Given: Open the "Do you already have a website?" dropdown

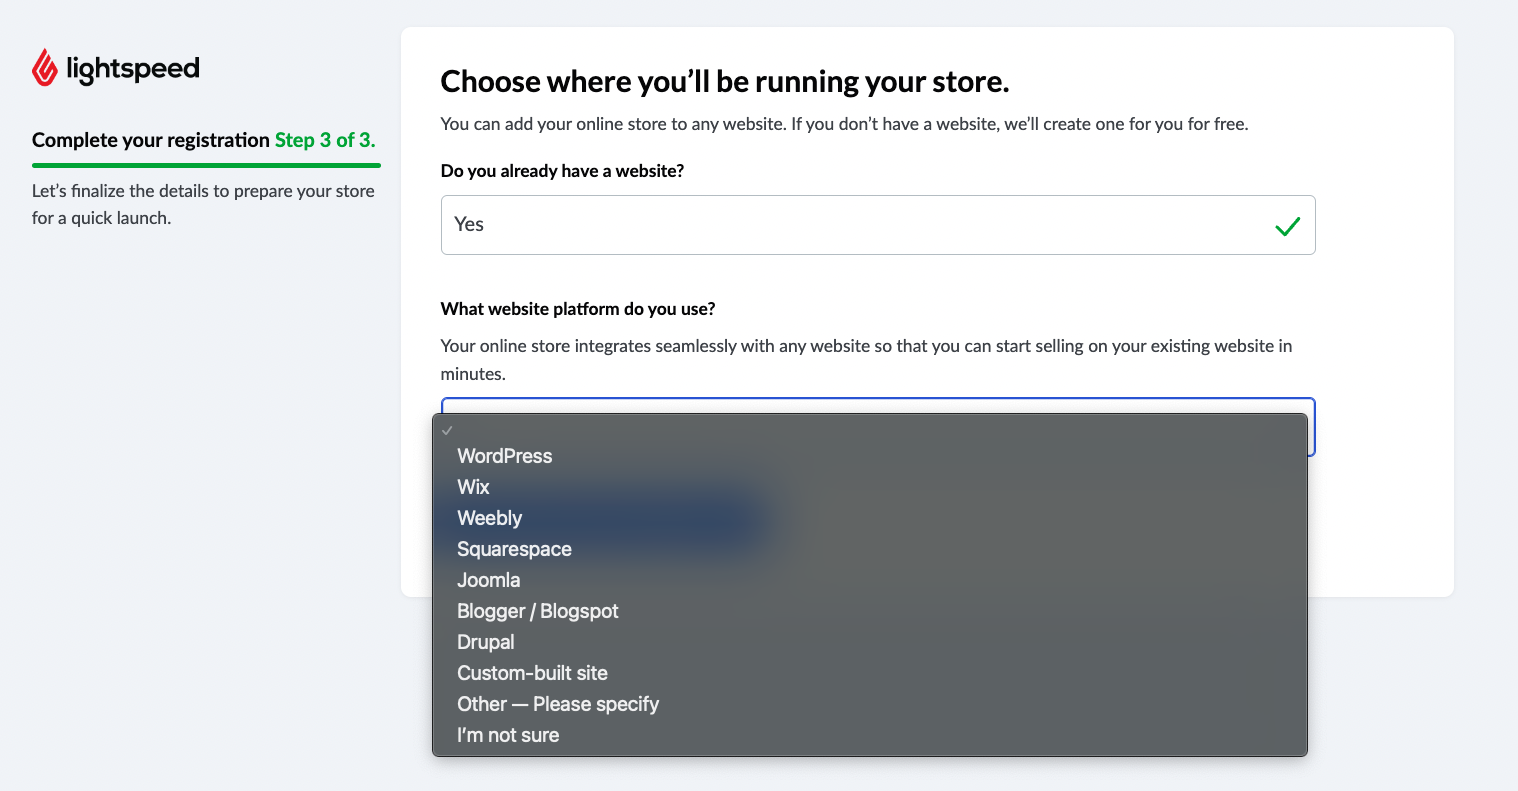Looking at the screenshot, I should pos(878,225).
